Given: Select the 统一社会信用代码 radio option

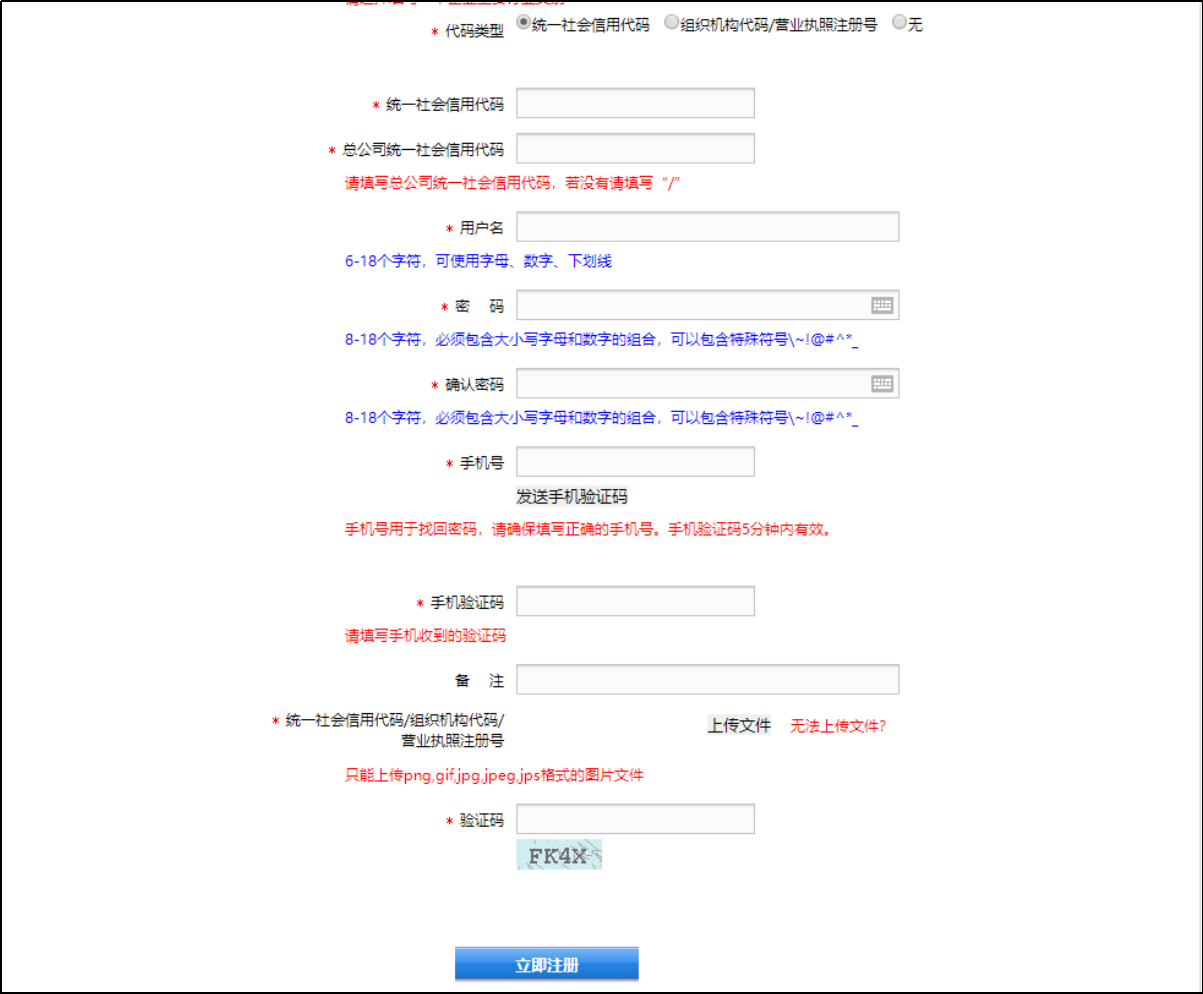Looking at the screenshot, I should [x=523, y=22].
